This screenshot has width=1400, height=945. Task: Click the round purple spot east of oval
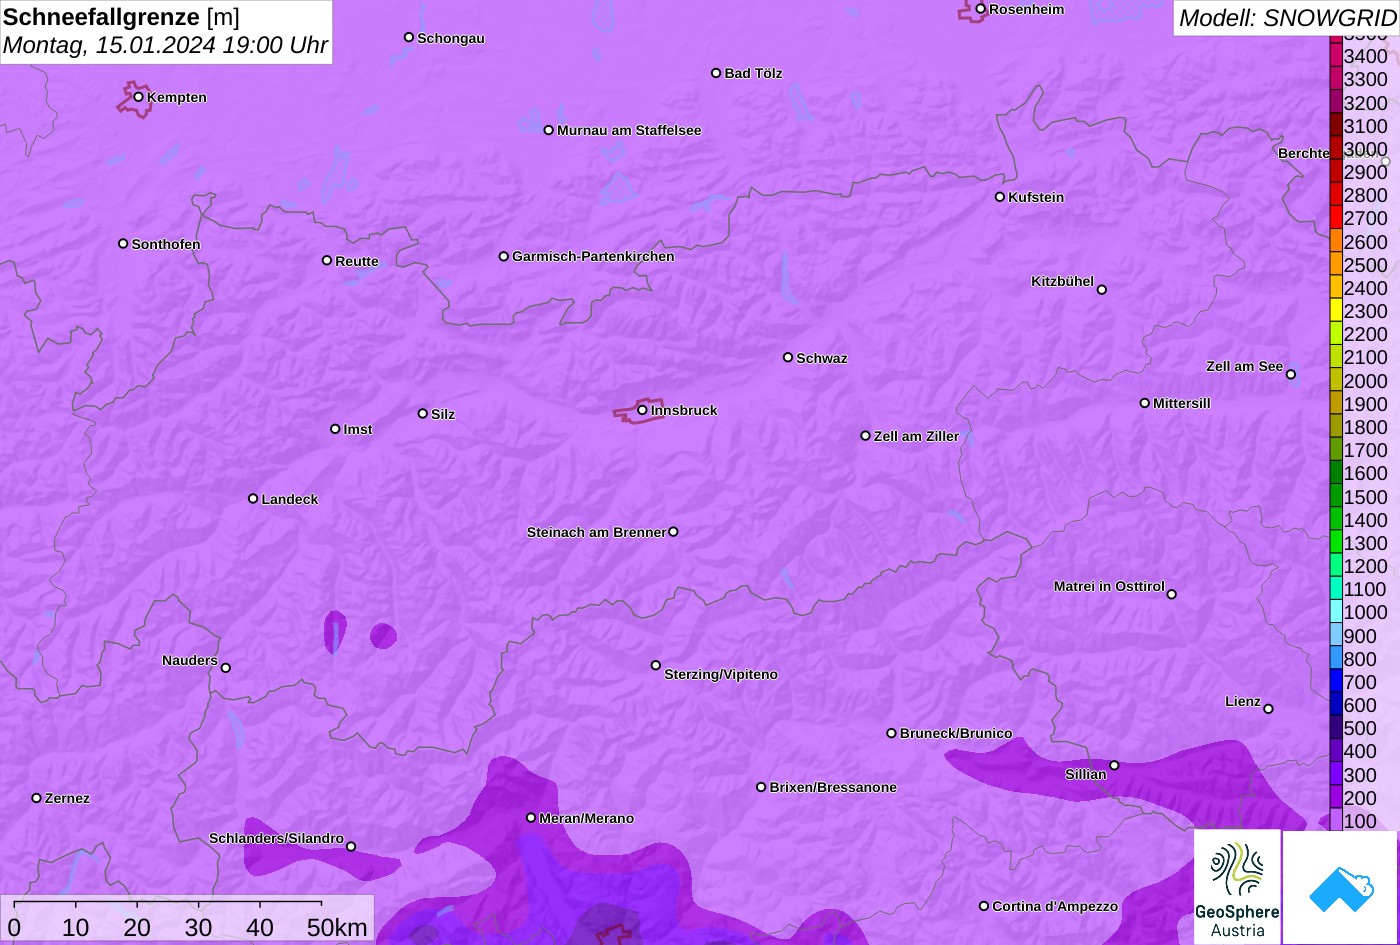tap(383, 635)
